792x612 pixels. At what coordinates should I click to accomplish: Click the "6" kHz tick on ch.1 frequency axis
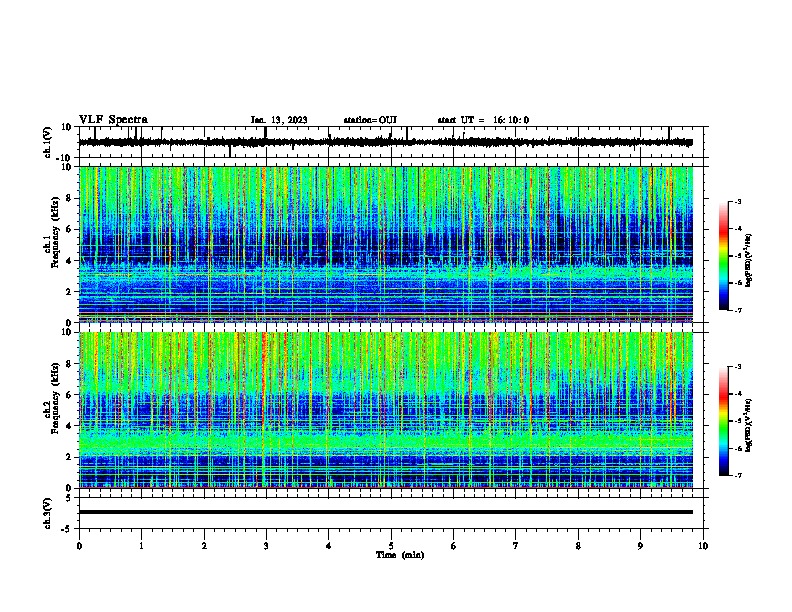[70, 229]
